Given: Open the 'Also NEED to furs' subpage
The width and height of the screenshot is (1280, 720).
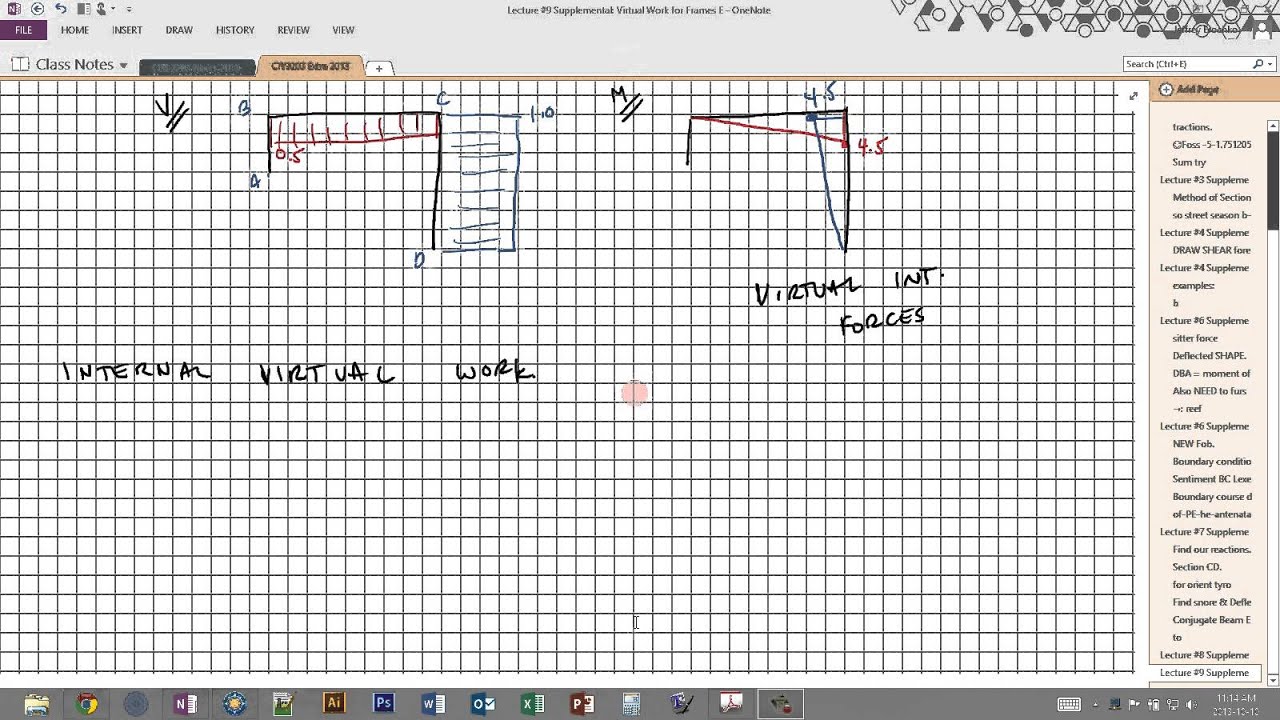Looking at the screenshot, I should [x=1211, y=391].
